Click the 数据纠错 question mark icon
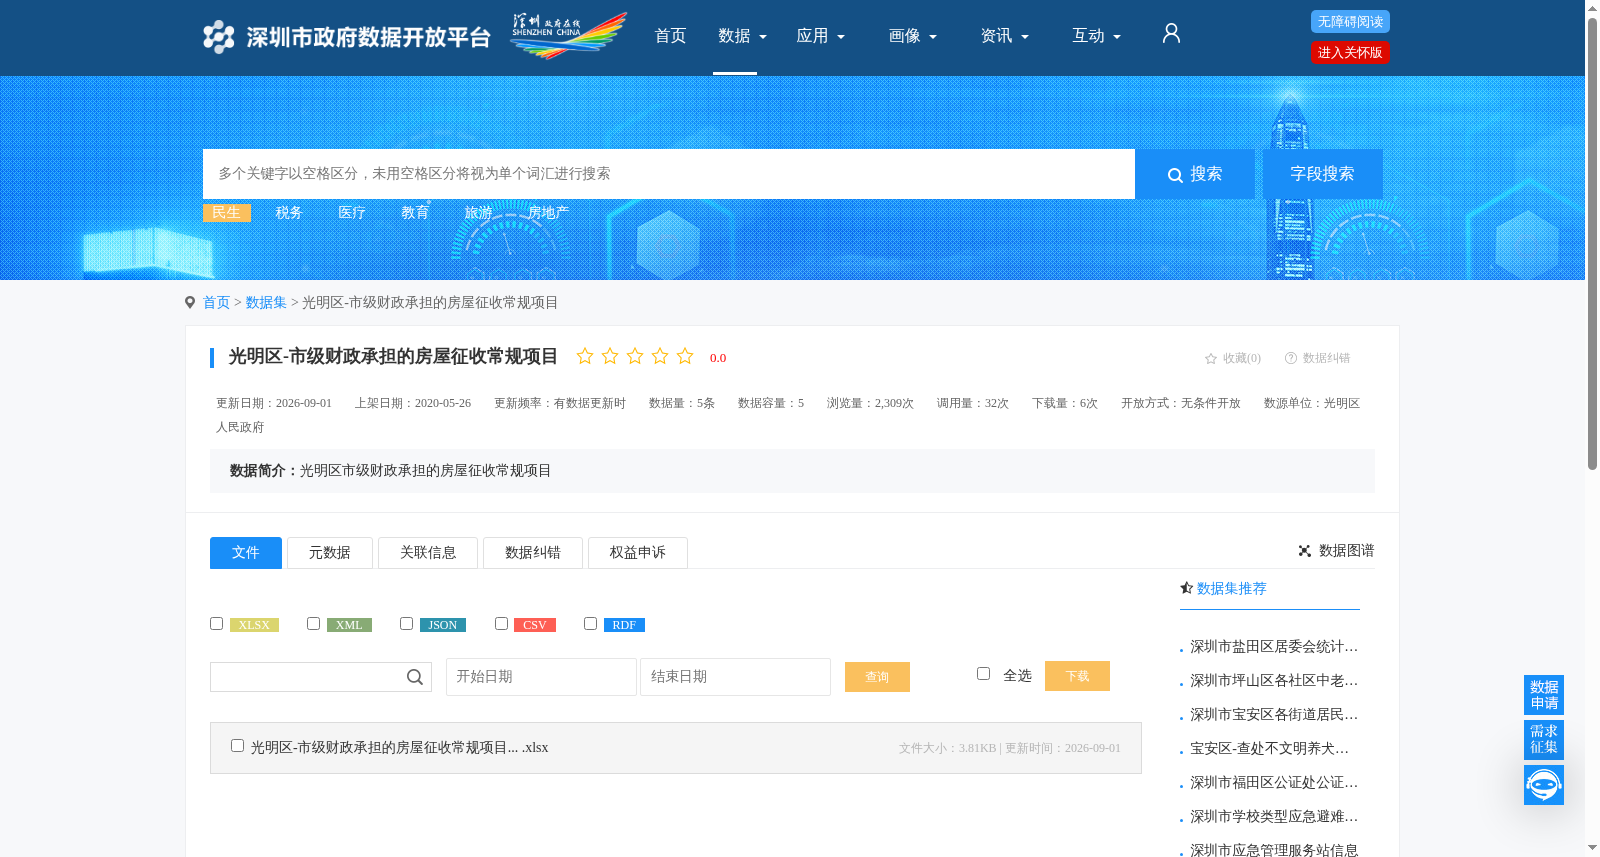 1291,358
